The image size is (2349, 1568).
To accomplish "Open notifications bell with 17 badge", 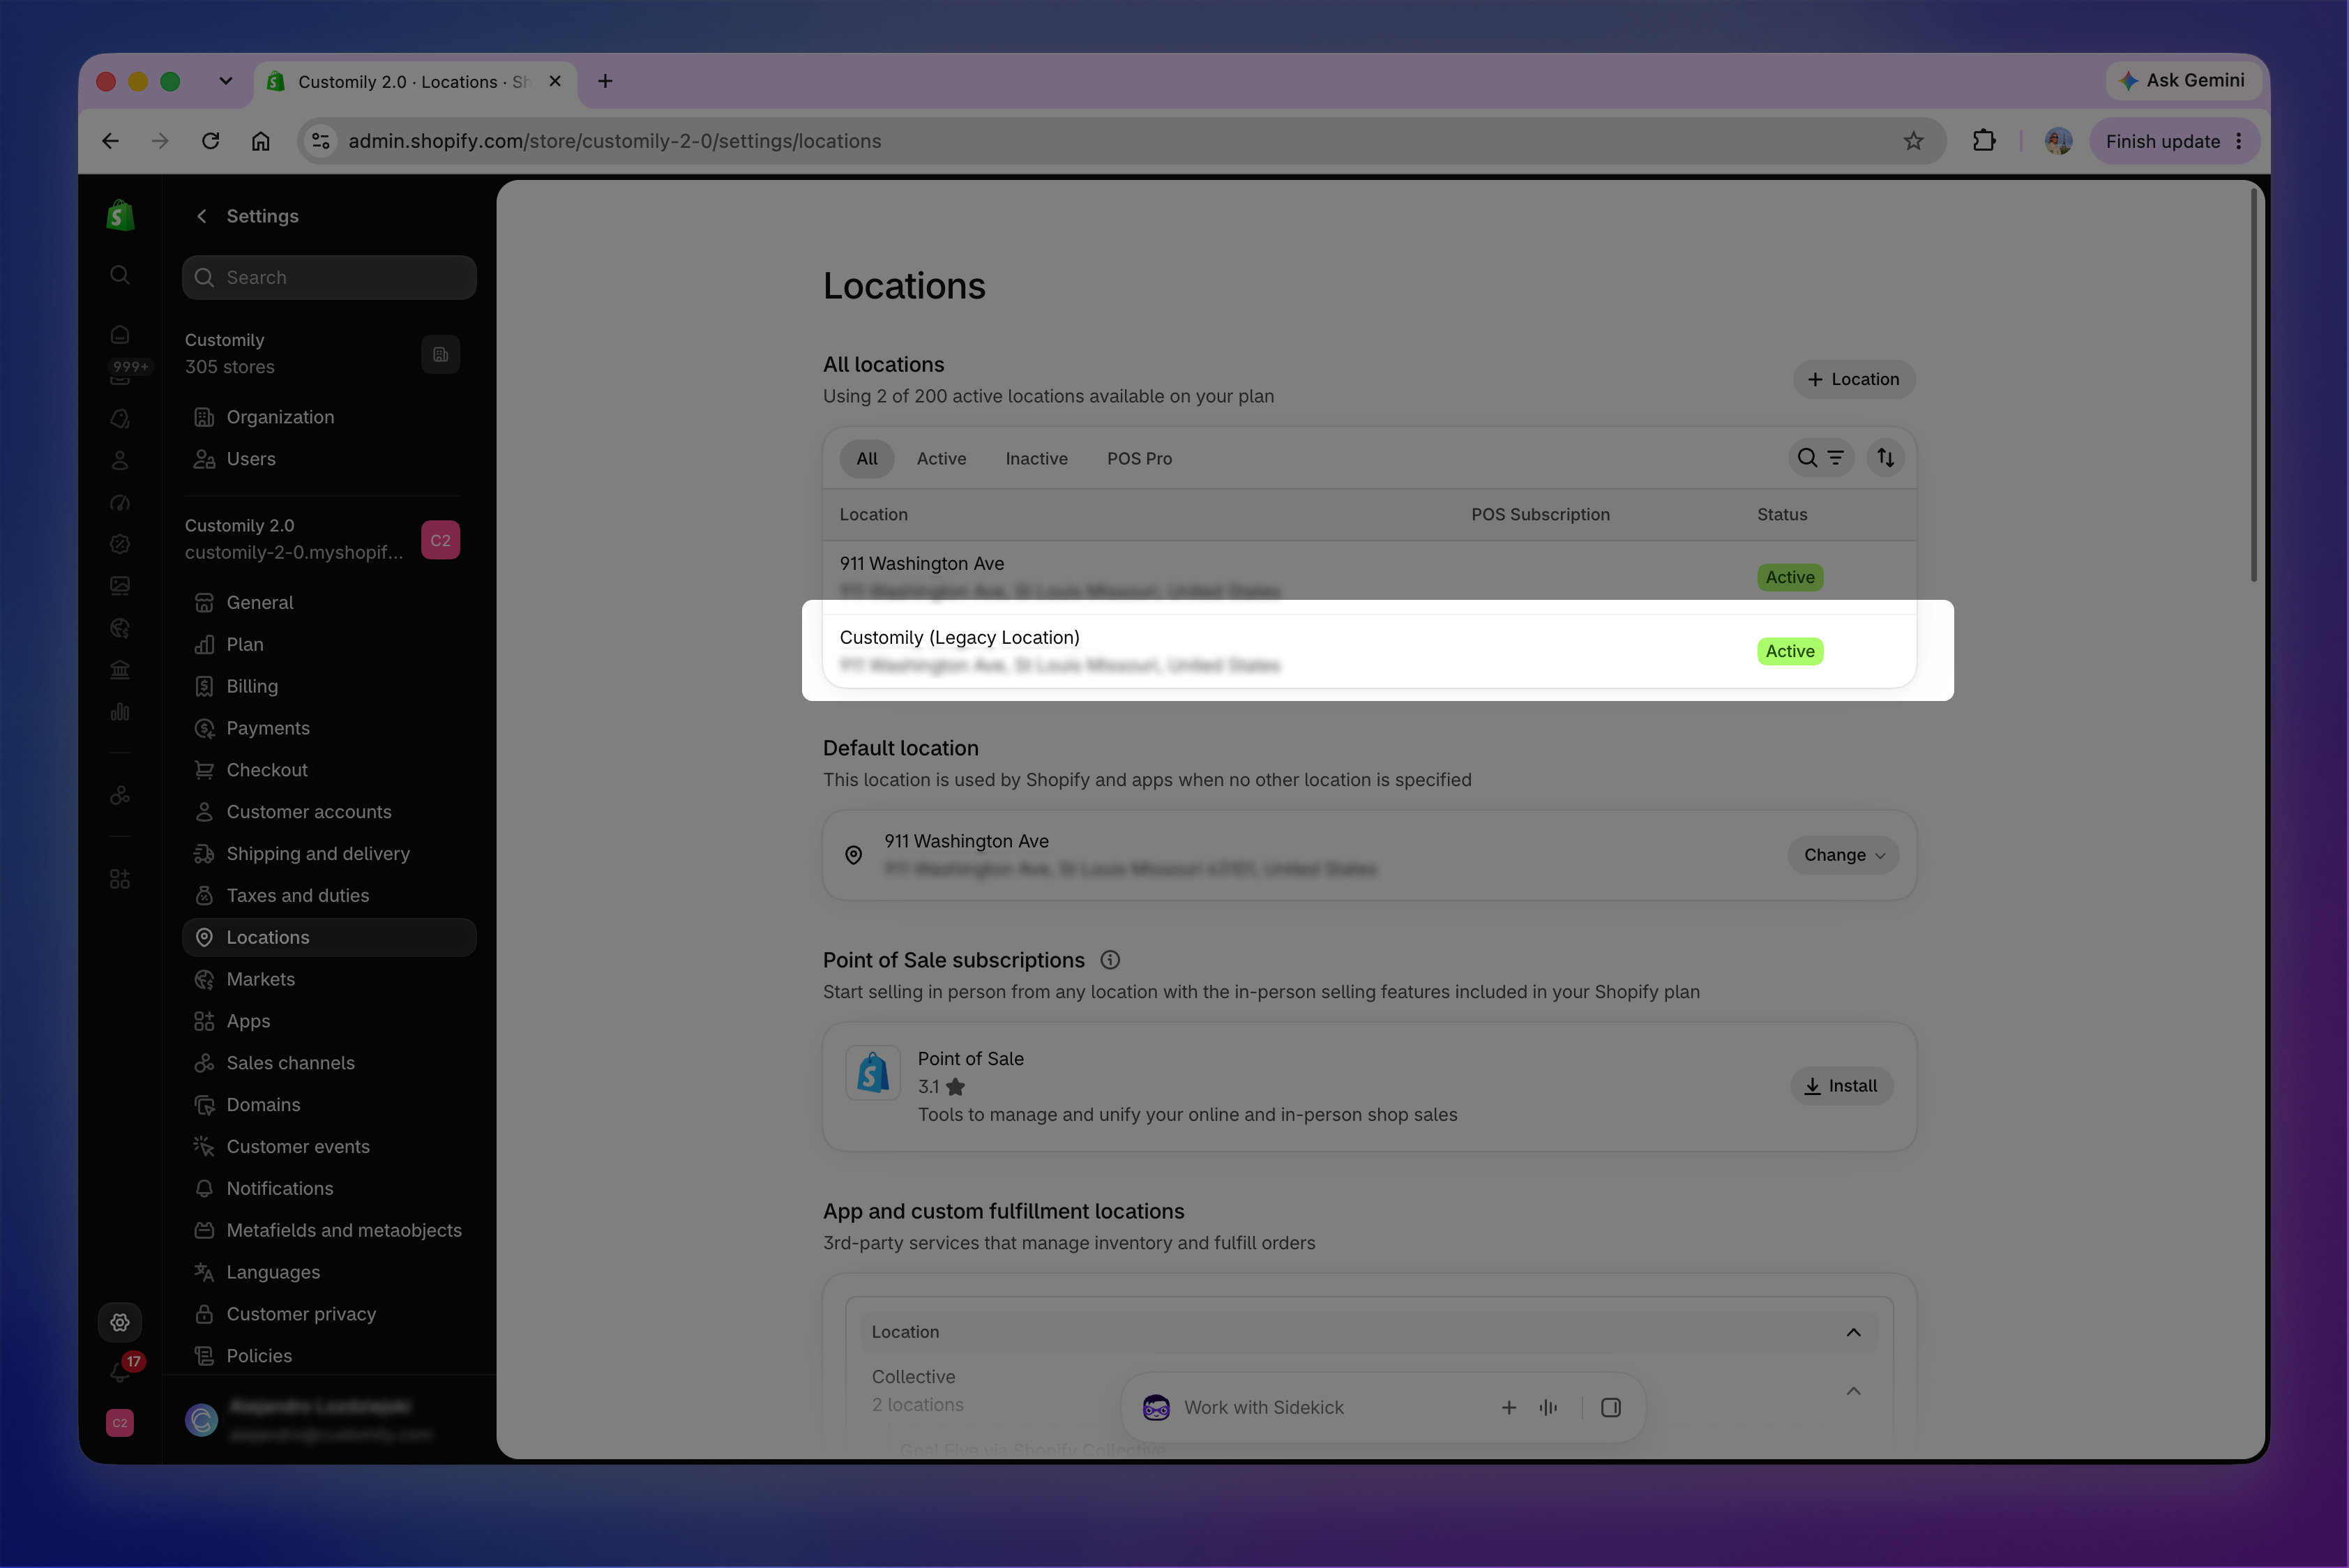I will [122, 1370].
